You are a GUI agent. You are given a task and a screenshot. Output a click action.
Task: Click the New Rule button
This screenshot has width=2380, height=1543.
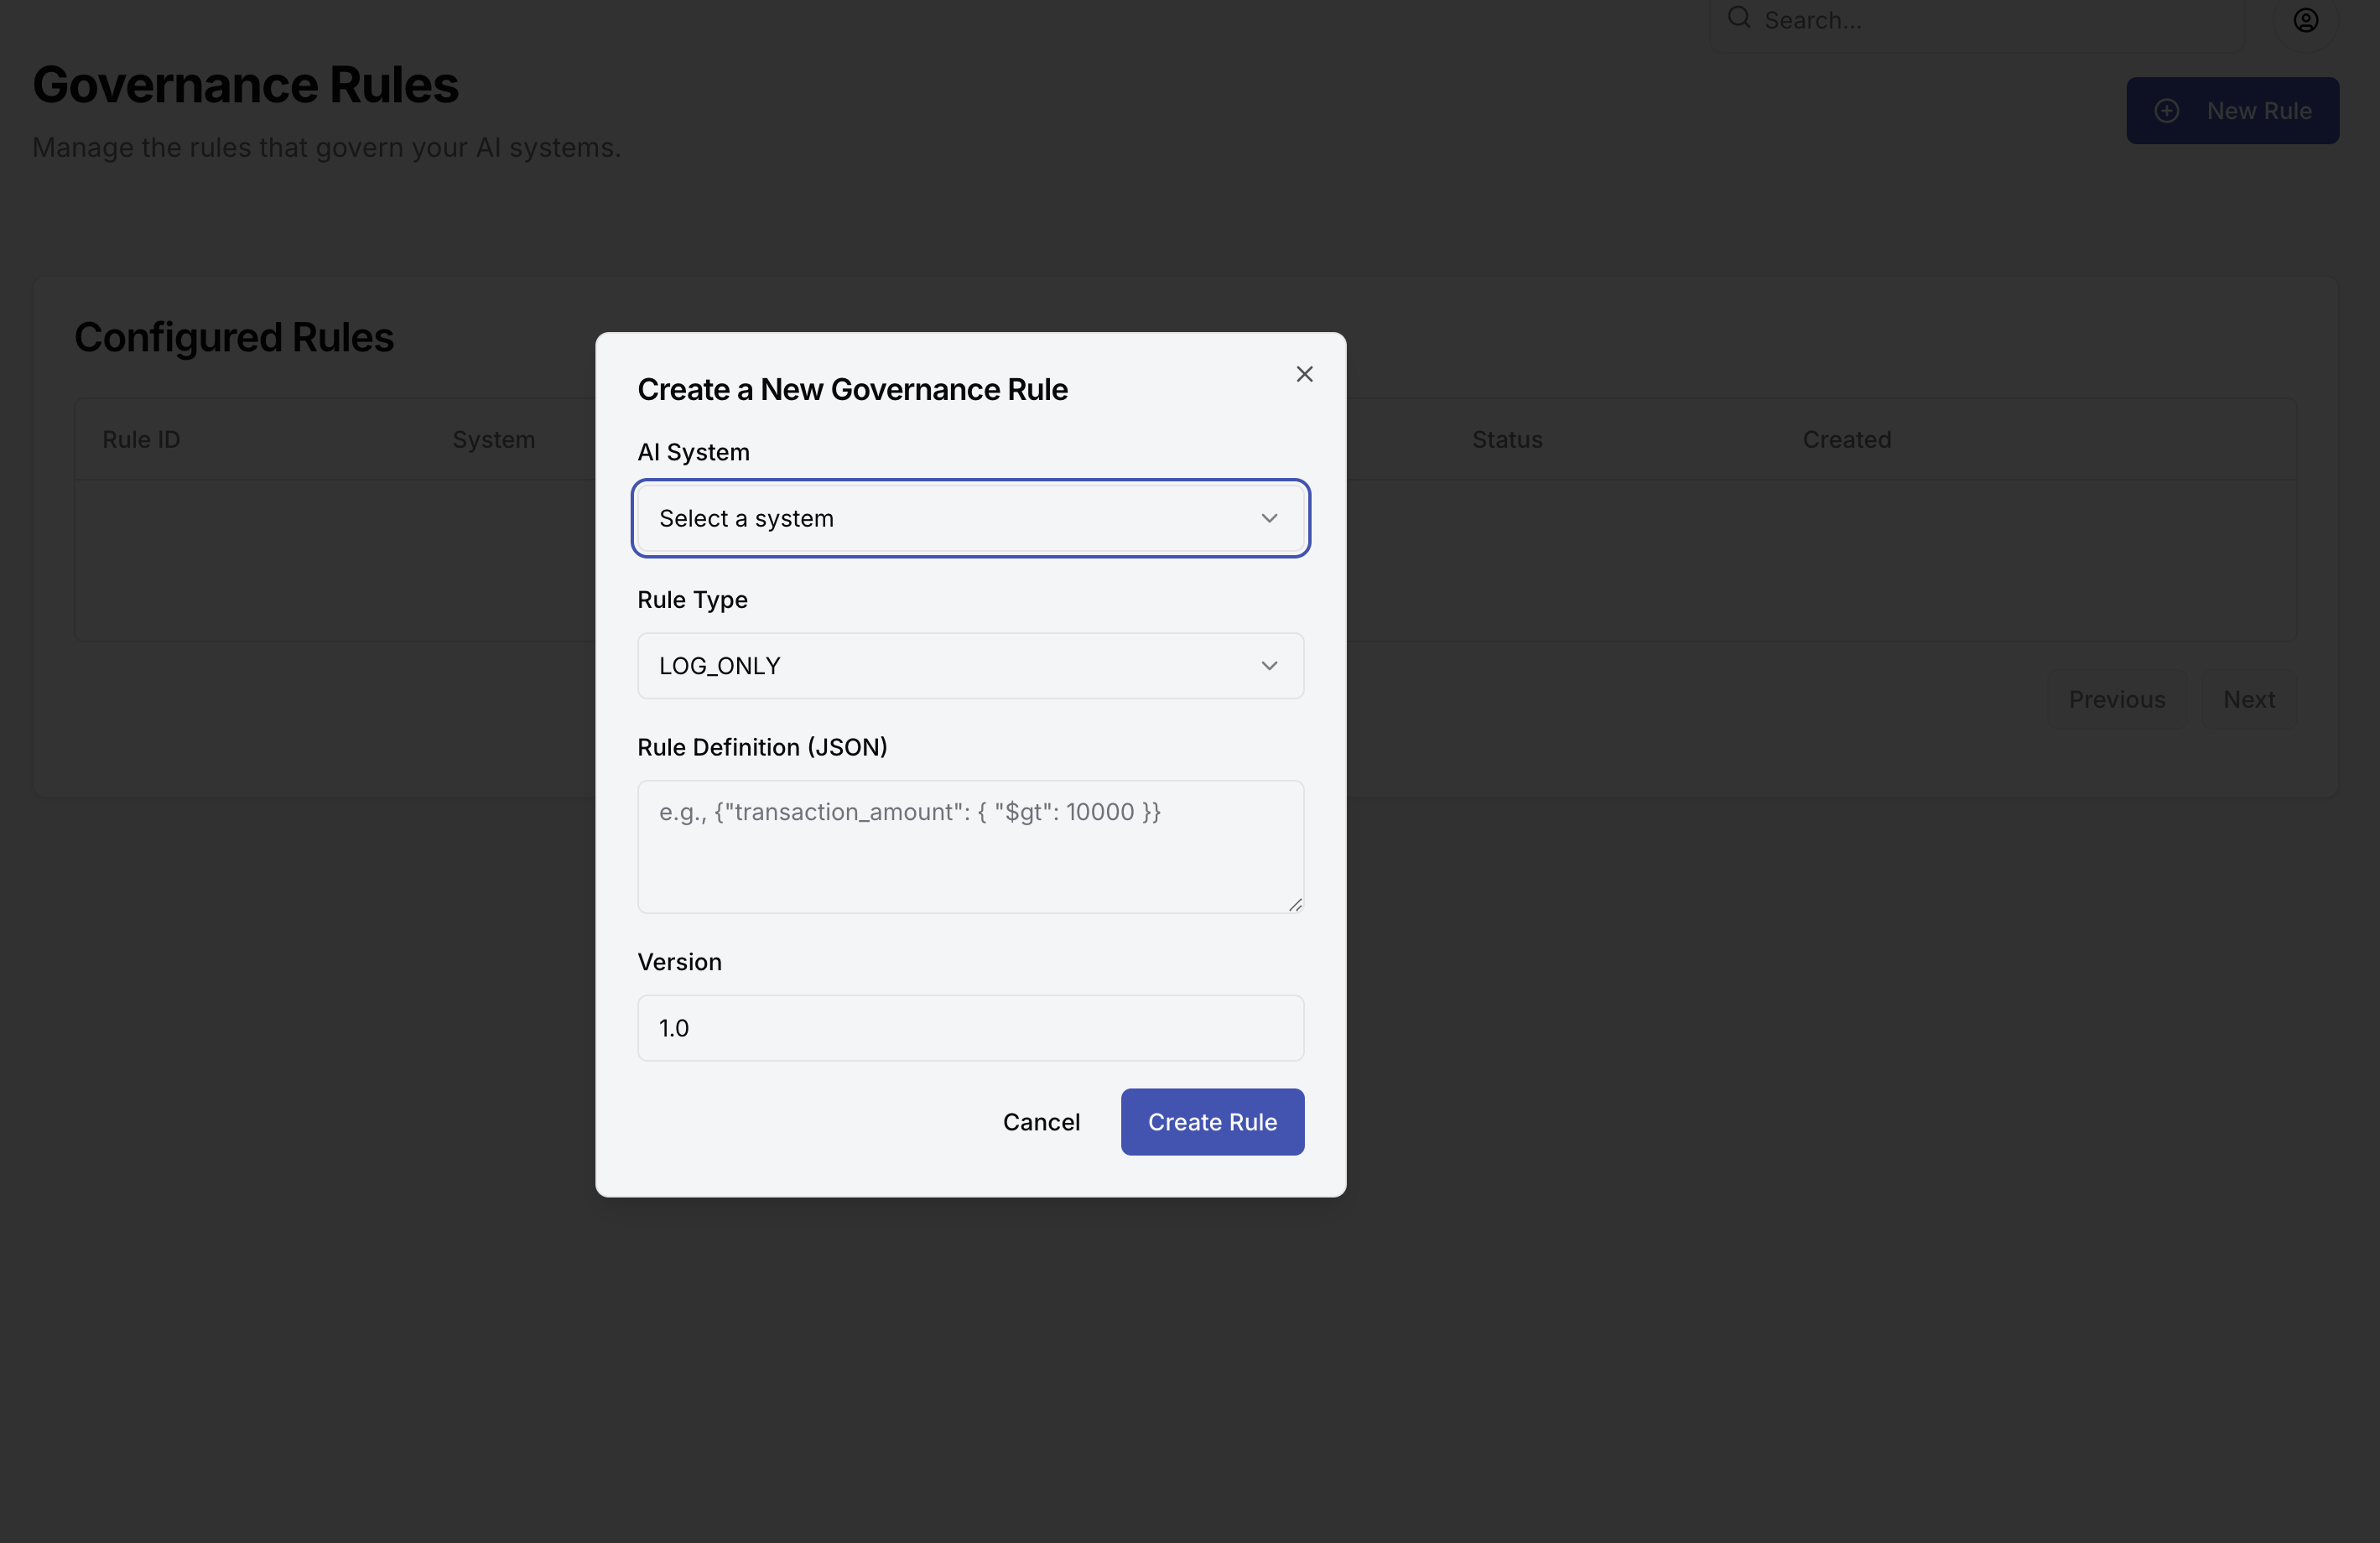(x=2232, y=111)
